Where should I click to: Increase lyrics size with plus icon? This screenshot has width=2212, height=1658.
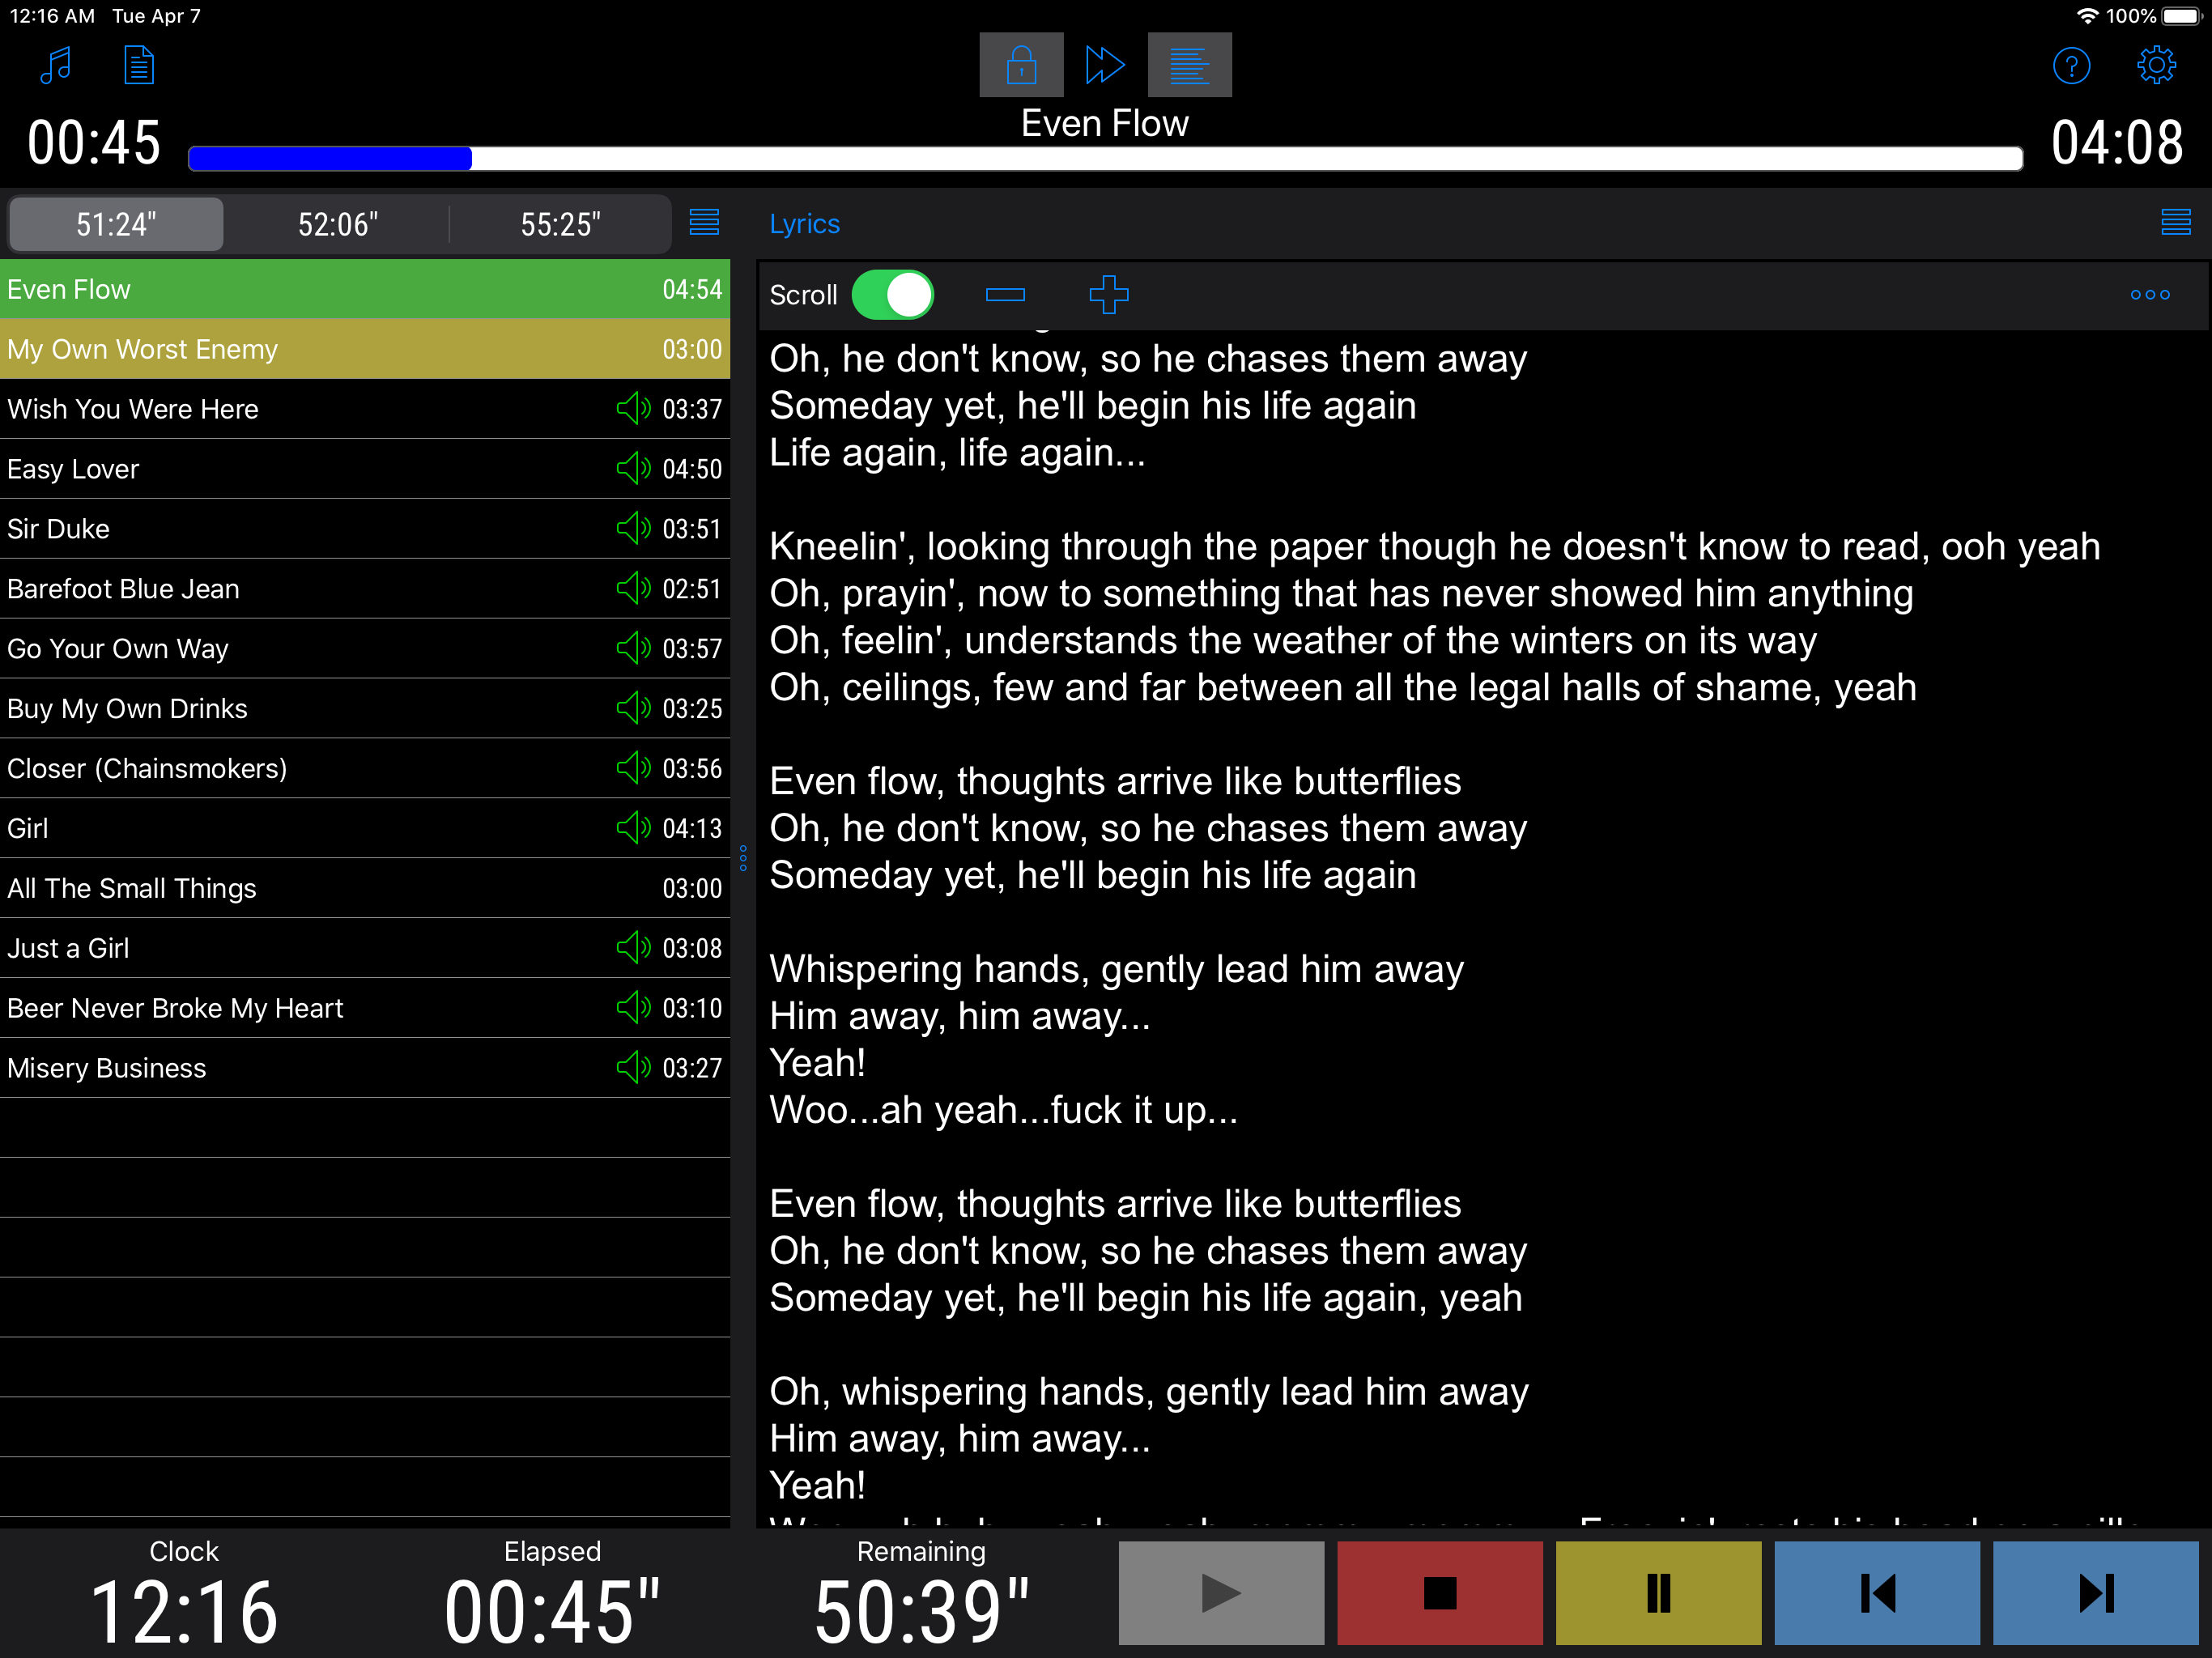point(1108,295)
